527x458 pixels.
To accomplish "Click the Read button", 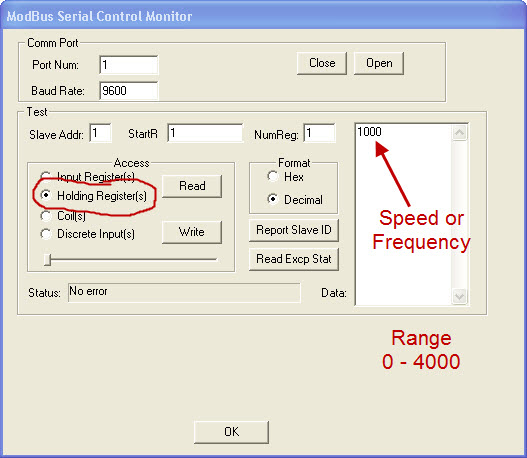I will [192, 186].
